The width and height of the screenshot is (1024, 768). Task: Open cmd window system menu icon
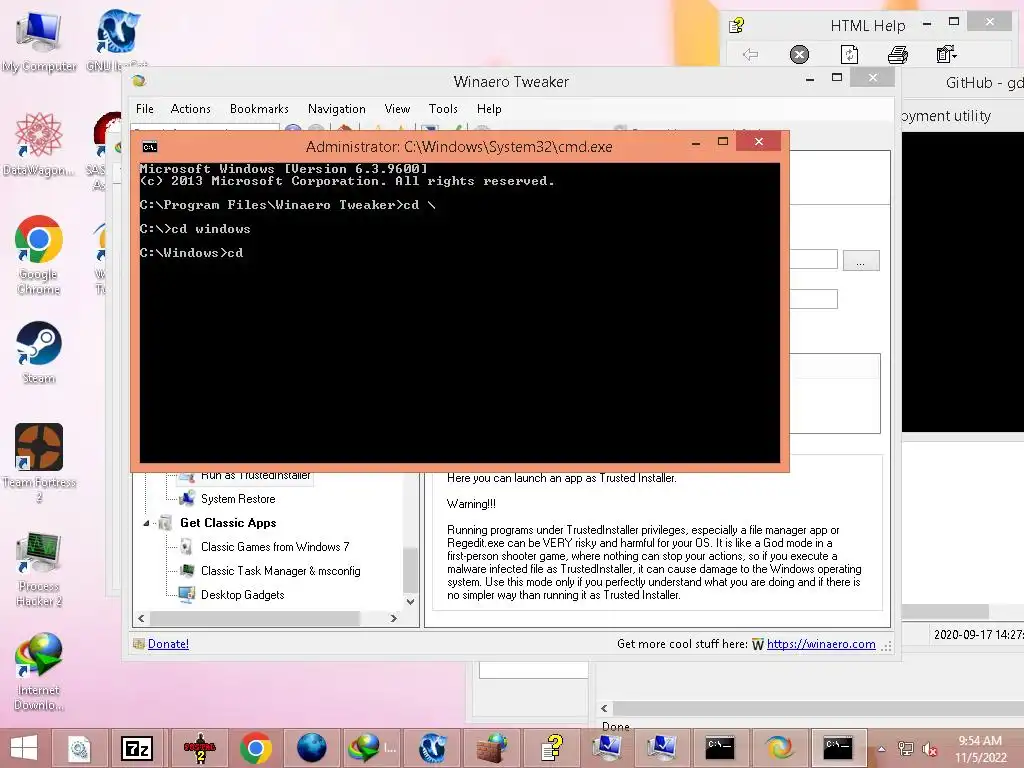150,147
